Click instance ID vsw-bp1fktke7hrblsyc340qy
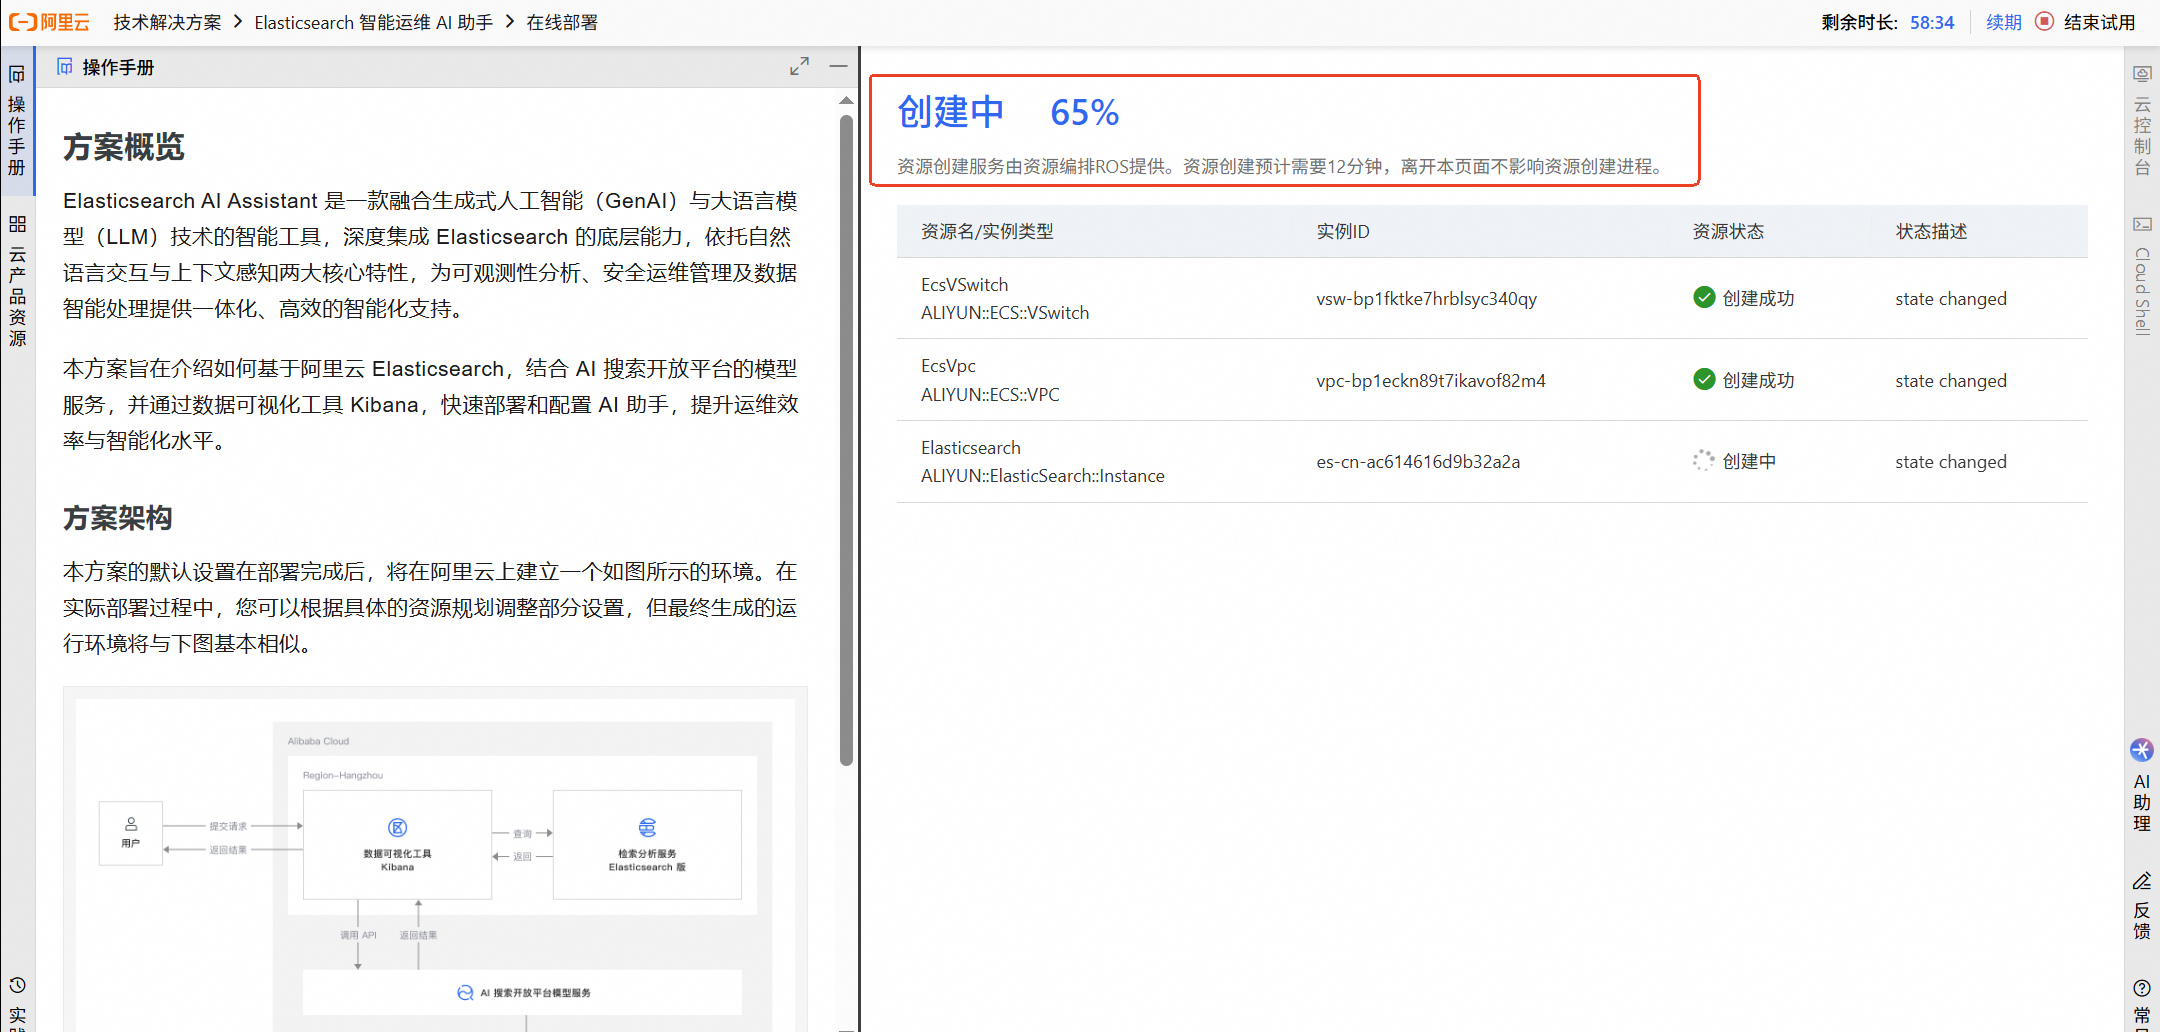 pyautogui.click(x=1427, y=299)
